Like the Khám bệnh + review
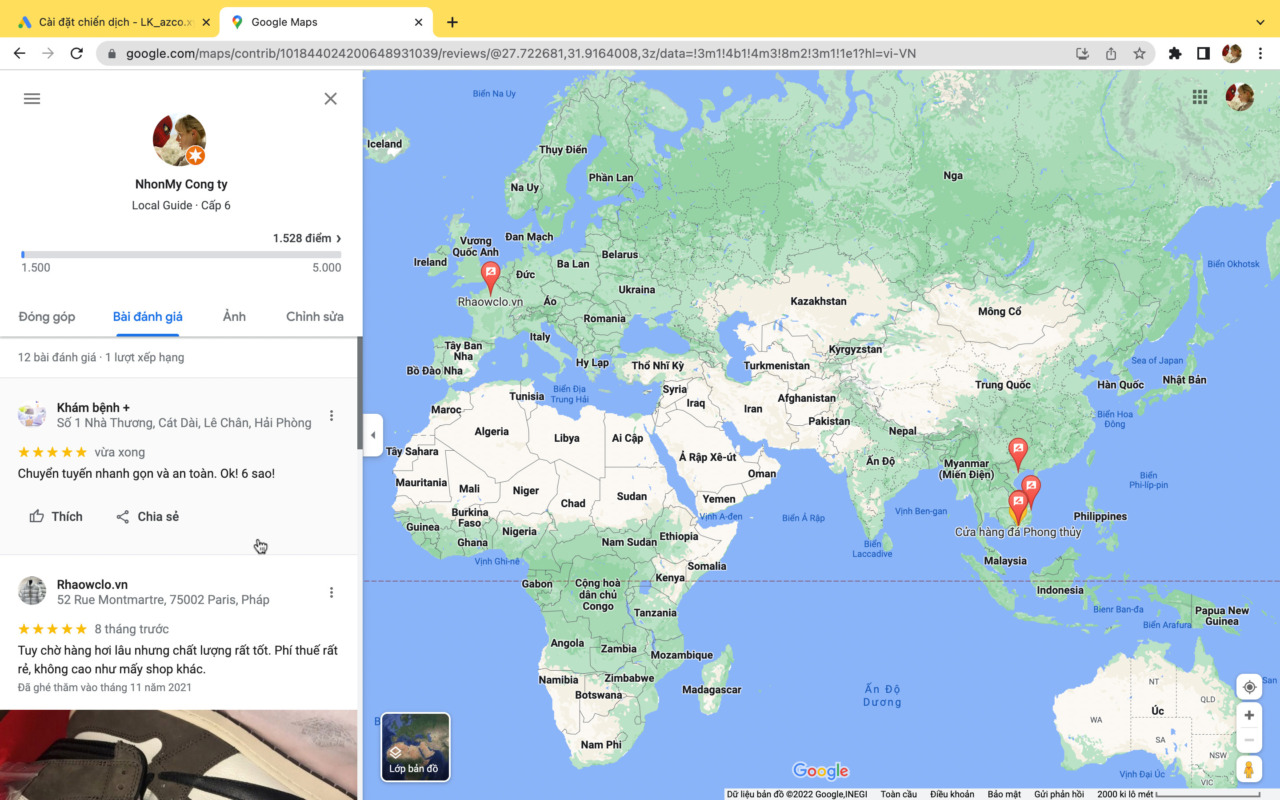1280x800 pixels. pos(56,517)
